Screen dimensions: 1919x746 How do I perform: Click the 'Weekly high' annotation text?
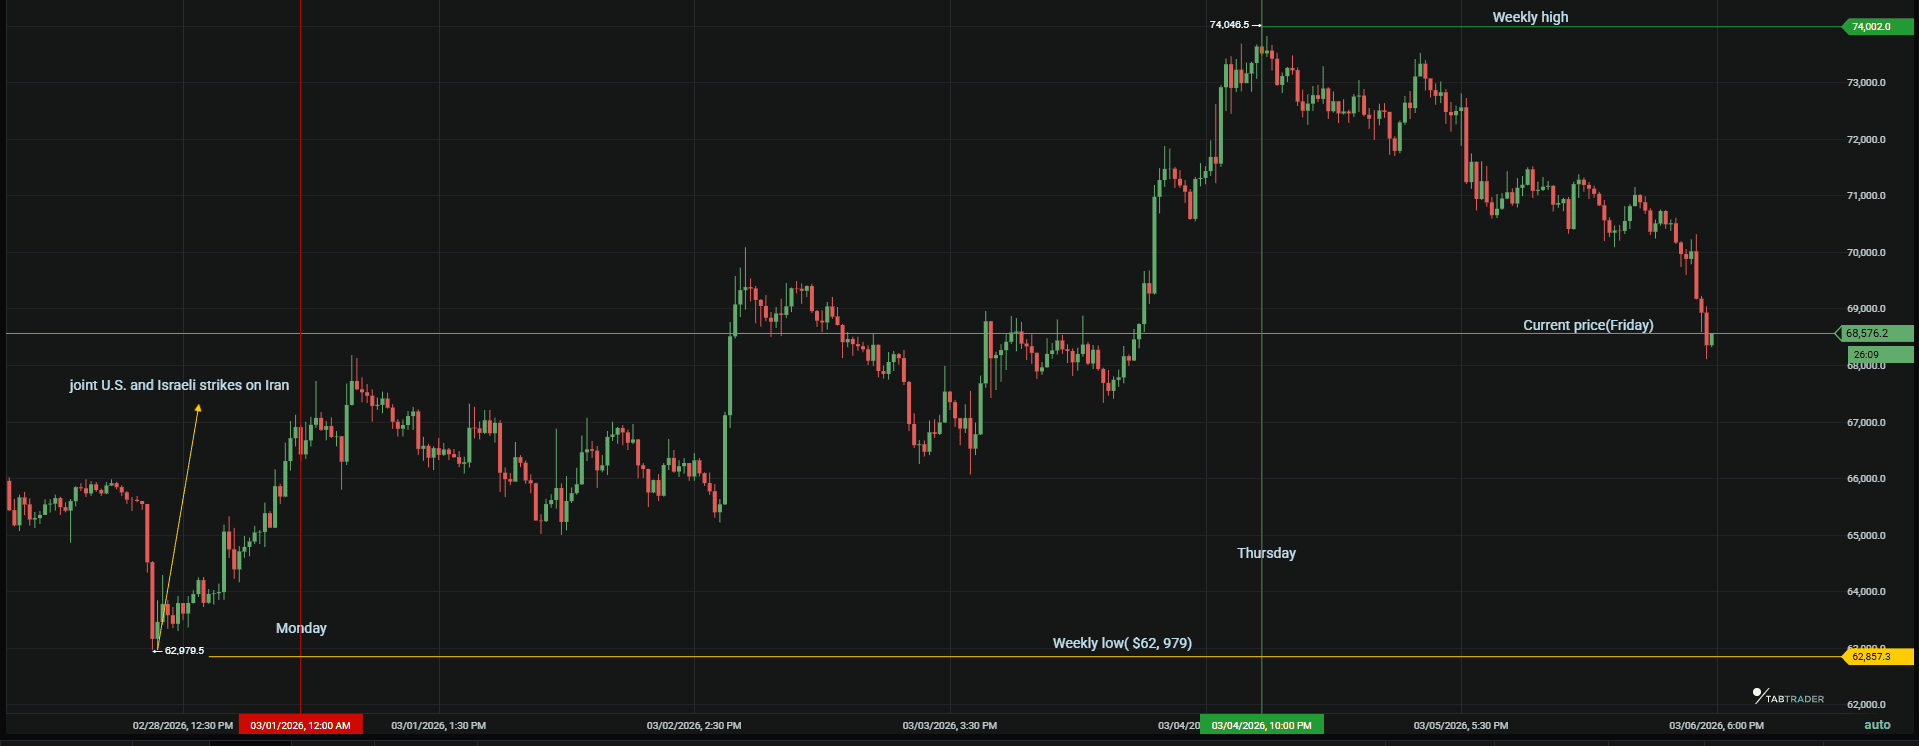coord(1530,17)
